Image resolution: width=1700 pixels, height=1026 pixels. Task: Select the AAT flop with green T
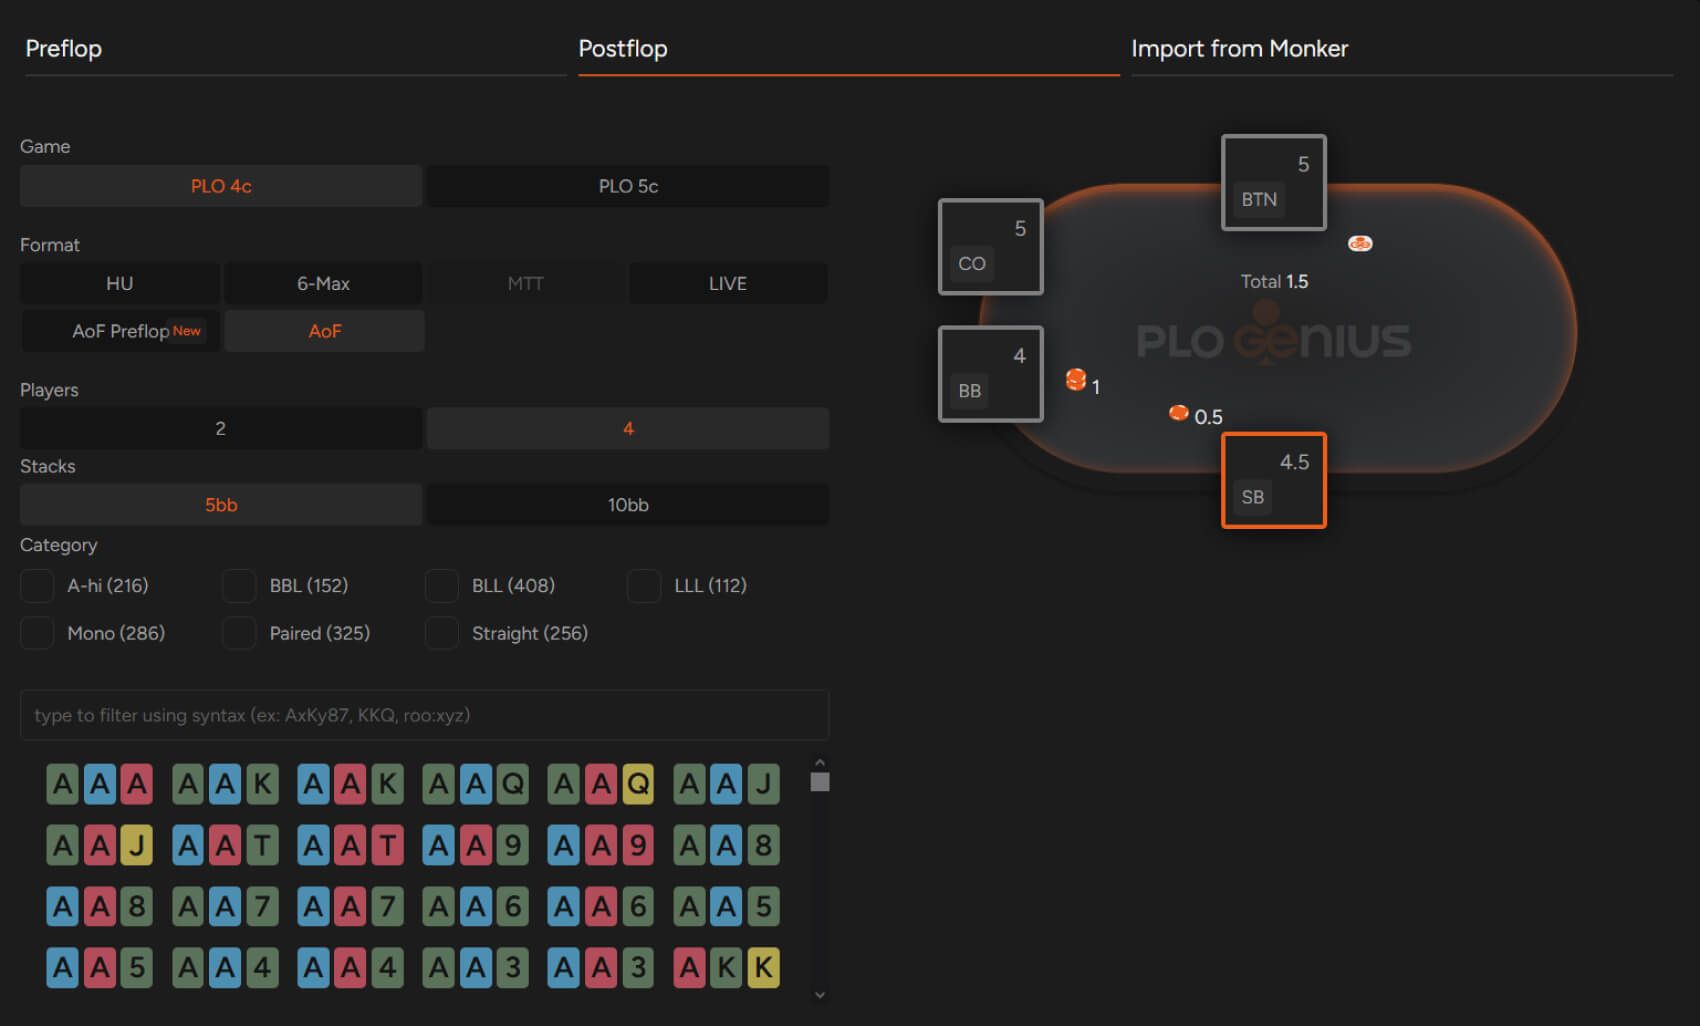(225, 845)
